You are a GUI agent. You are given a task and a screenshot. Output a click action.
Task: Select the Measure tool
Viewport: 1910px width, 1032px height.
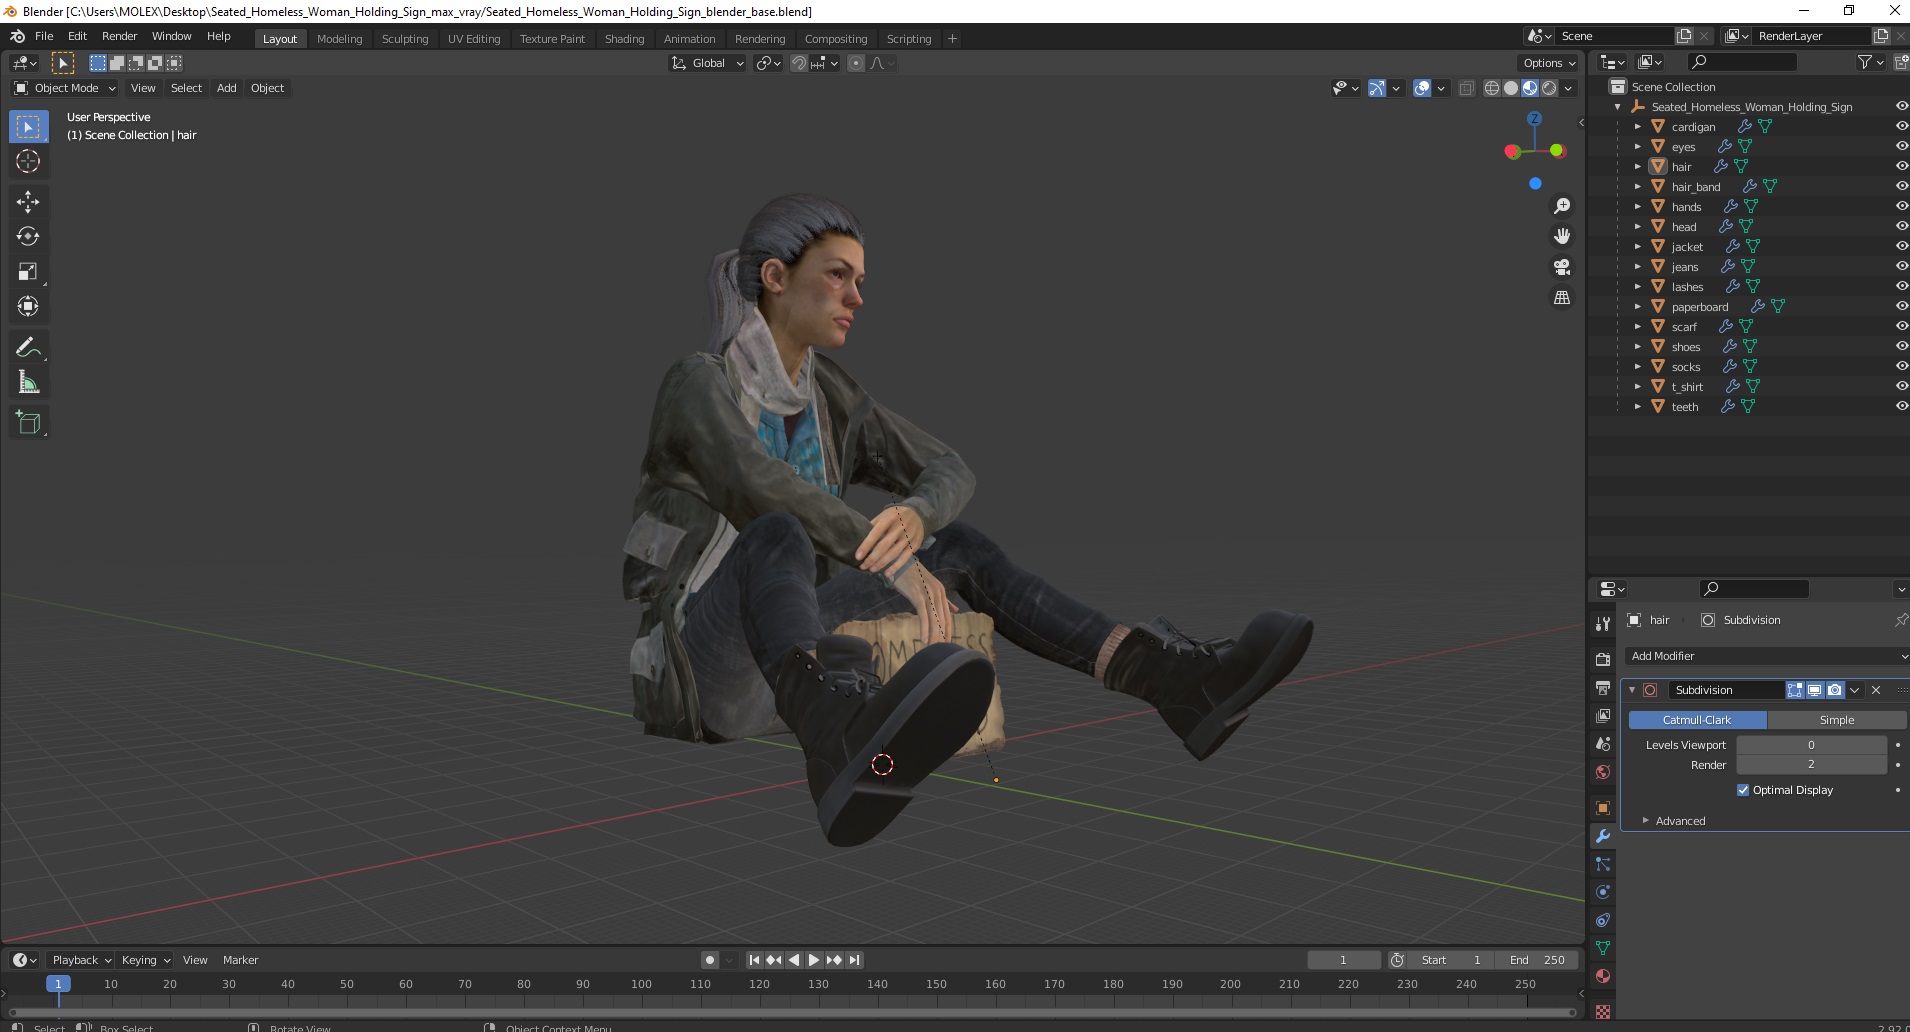tap(28, 383)
